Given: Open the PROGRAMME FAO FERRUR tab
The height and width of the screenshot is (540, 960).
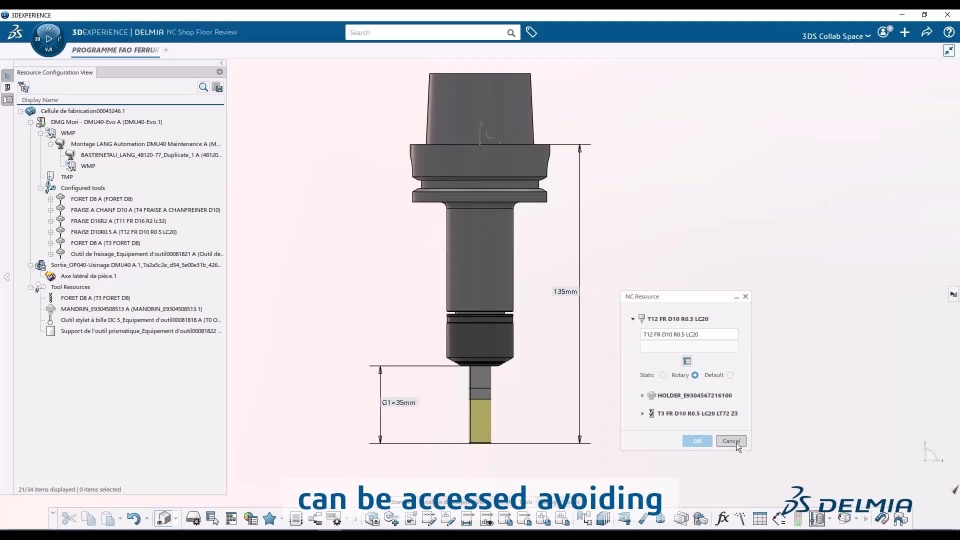Looking at the screenshot, I should (x=115, y=50).
